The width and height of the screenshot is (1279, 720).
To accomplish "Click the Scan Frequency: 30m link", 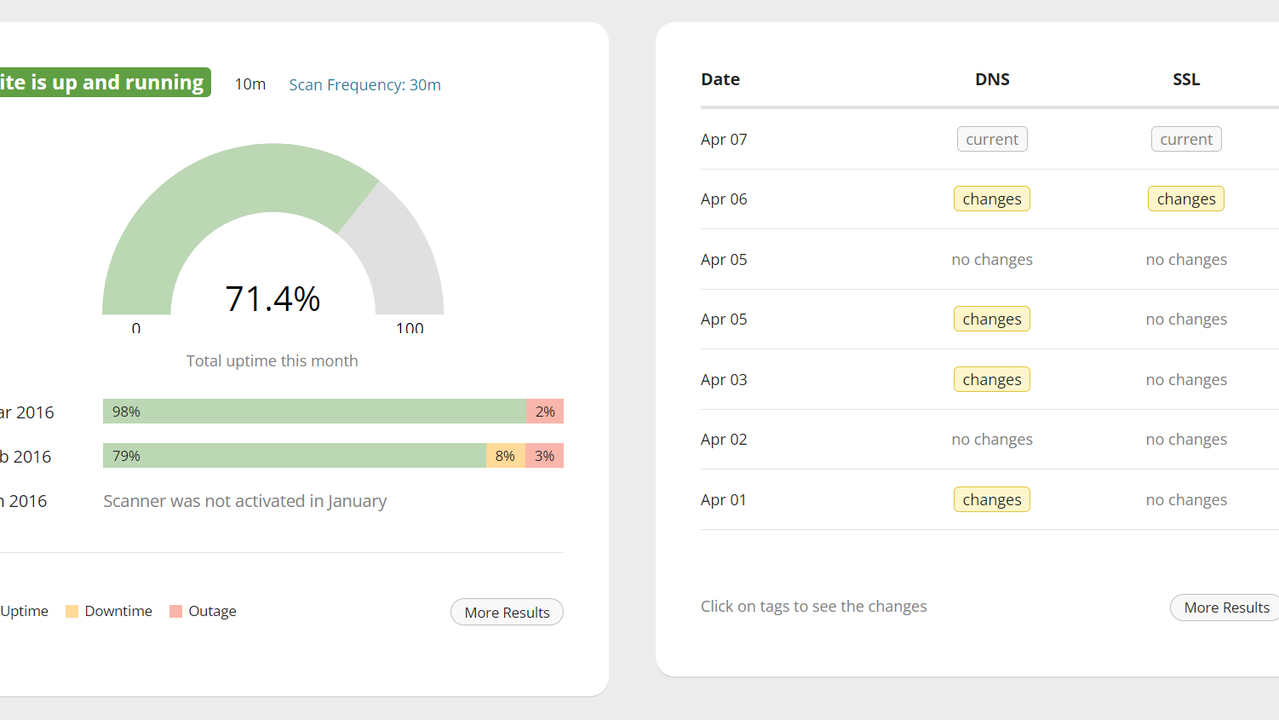I will (x=364, y=85).
